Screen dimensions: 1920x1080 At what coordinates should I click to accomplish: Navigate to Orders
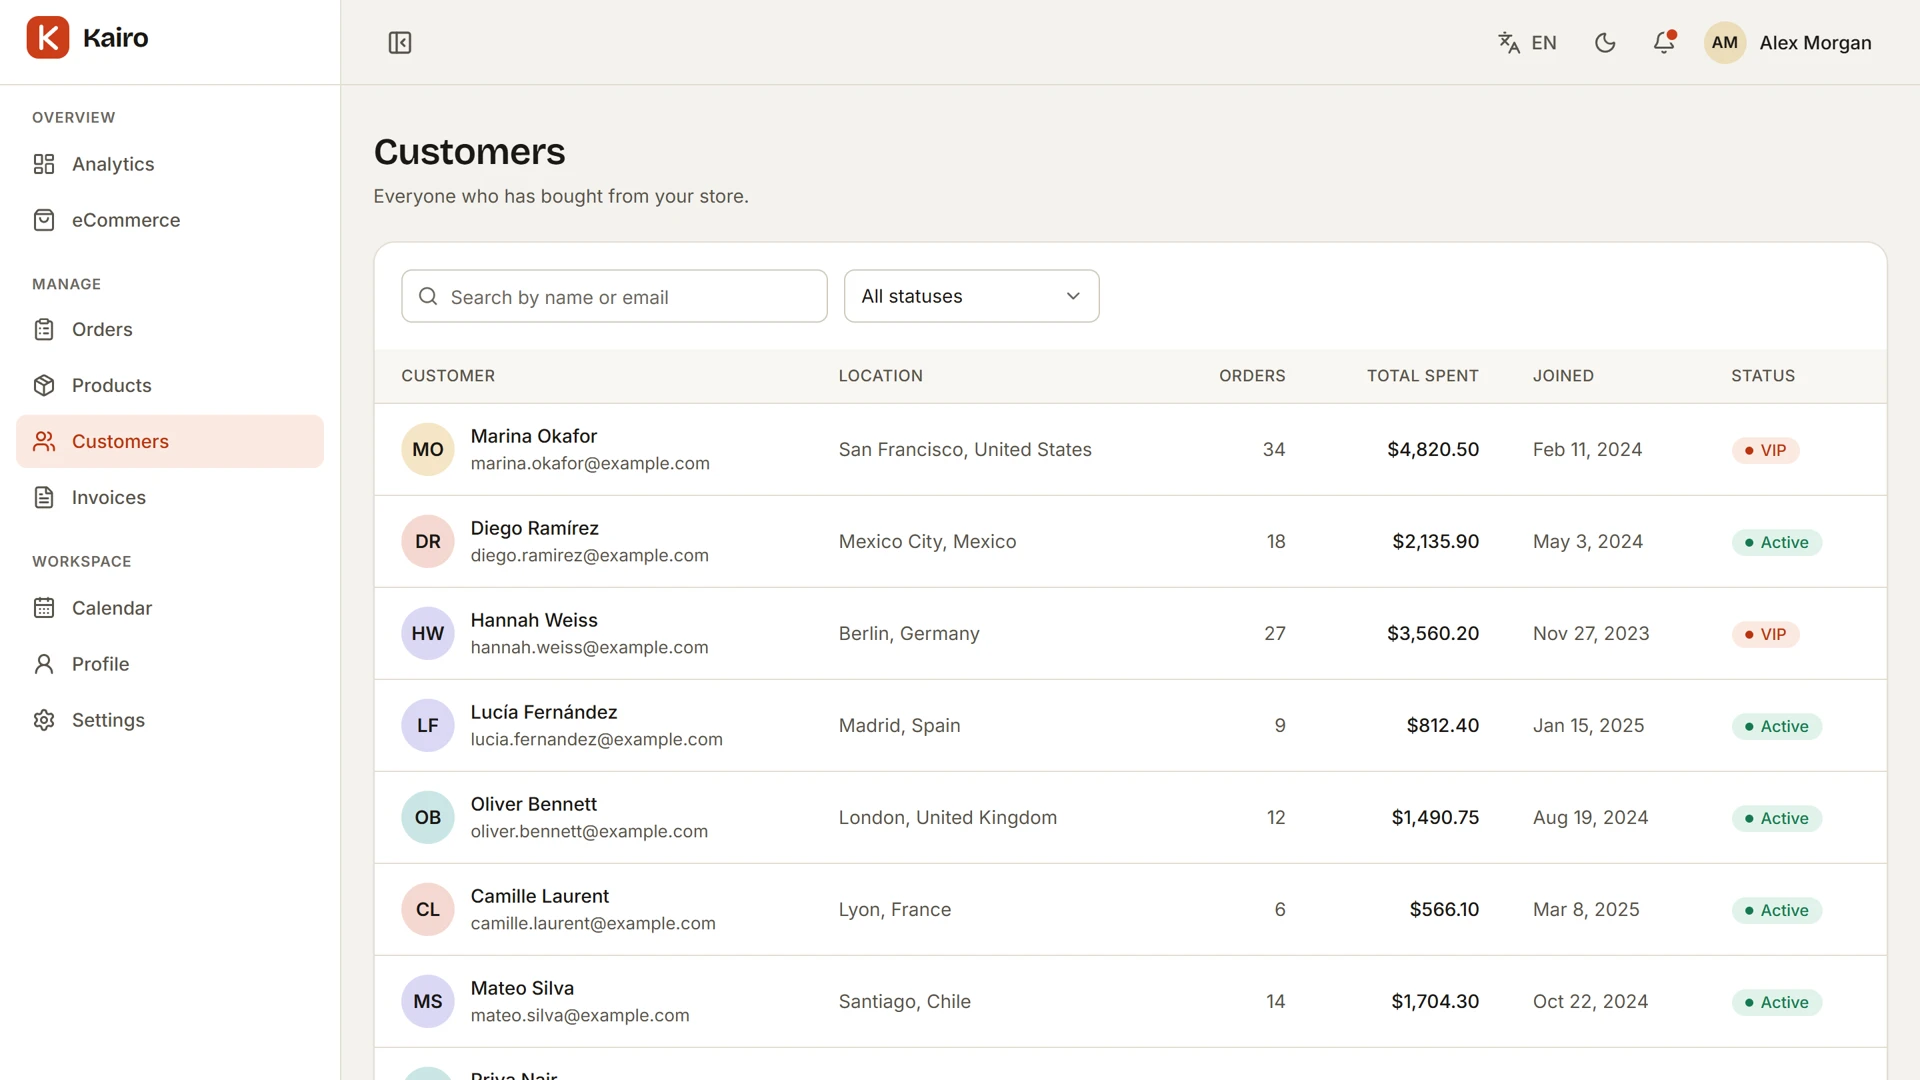170,330
